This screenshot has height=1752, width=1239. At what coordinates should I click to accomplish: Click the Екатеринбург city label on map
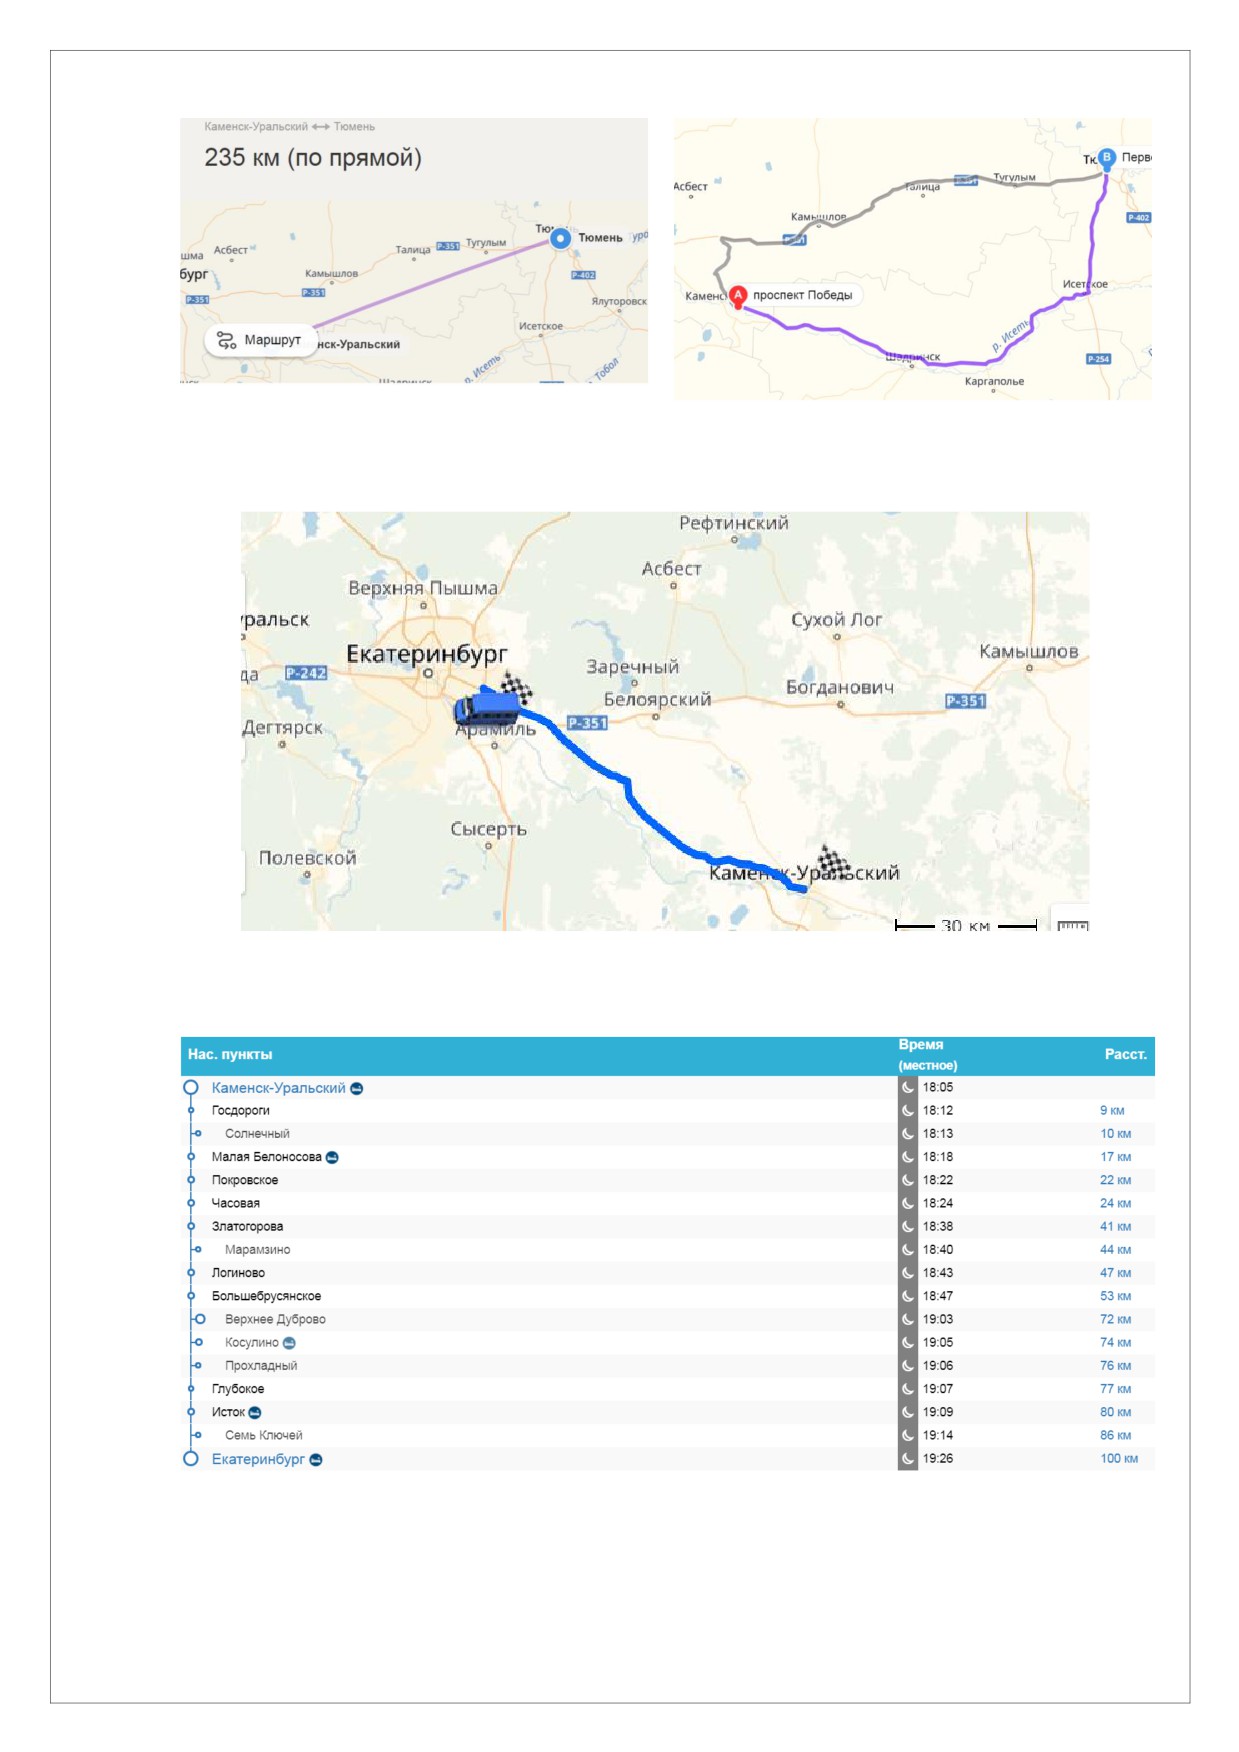click(x=427, y=654)
